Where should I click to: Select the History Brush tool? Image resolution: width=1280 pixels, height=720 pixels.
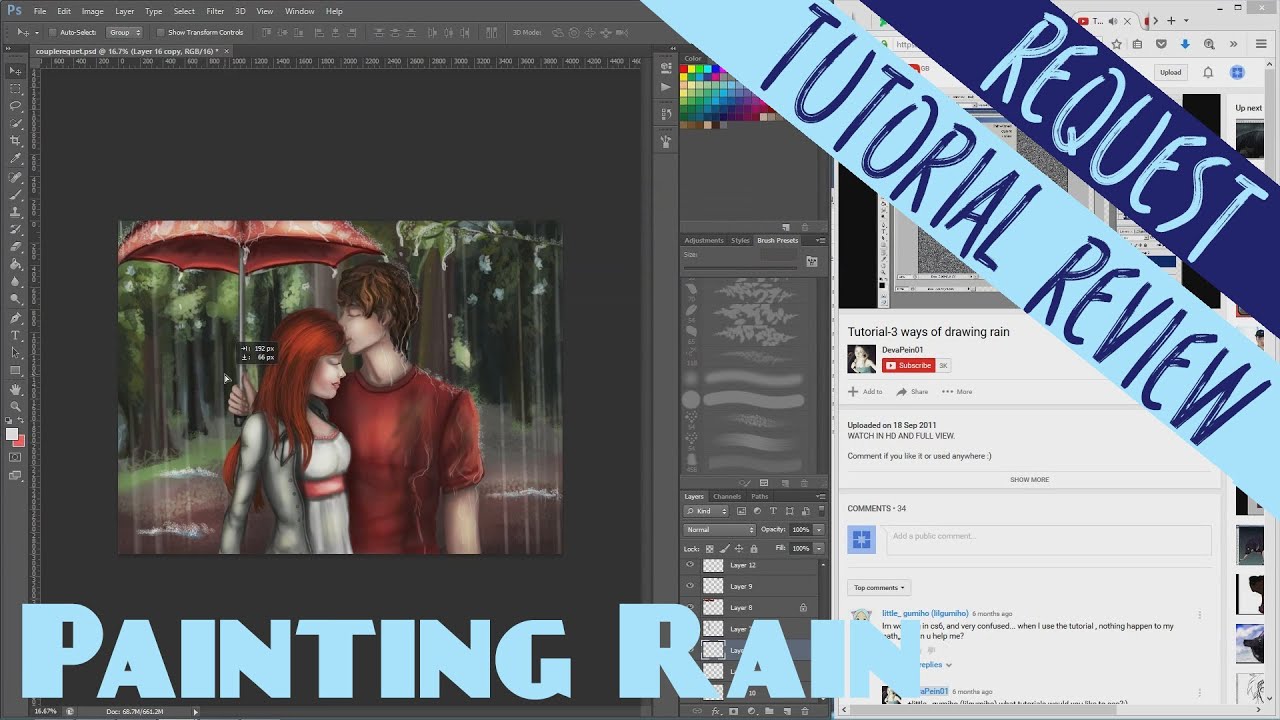[15, 229]
